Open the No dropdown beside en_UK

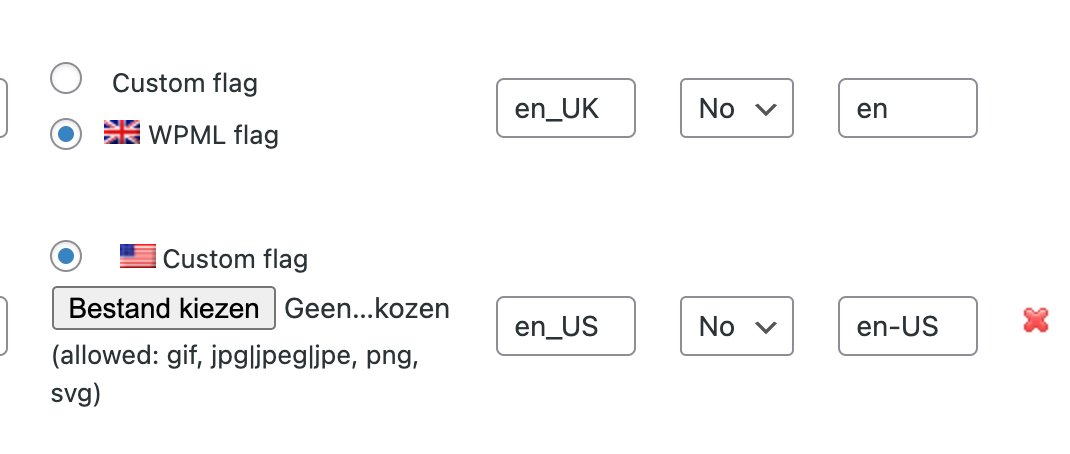point(736,108)
